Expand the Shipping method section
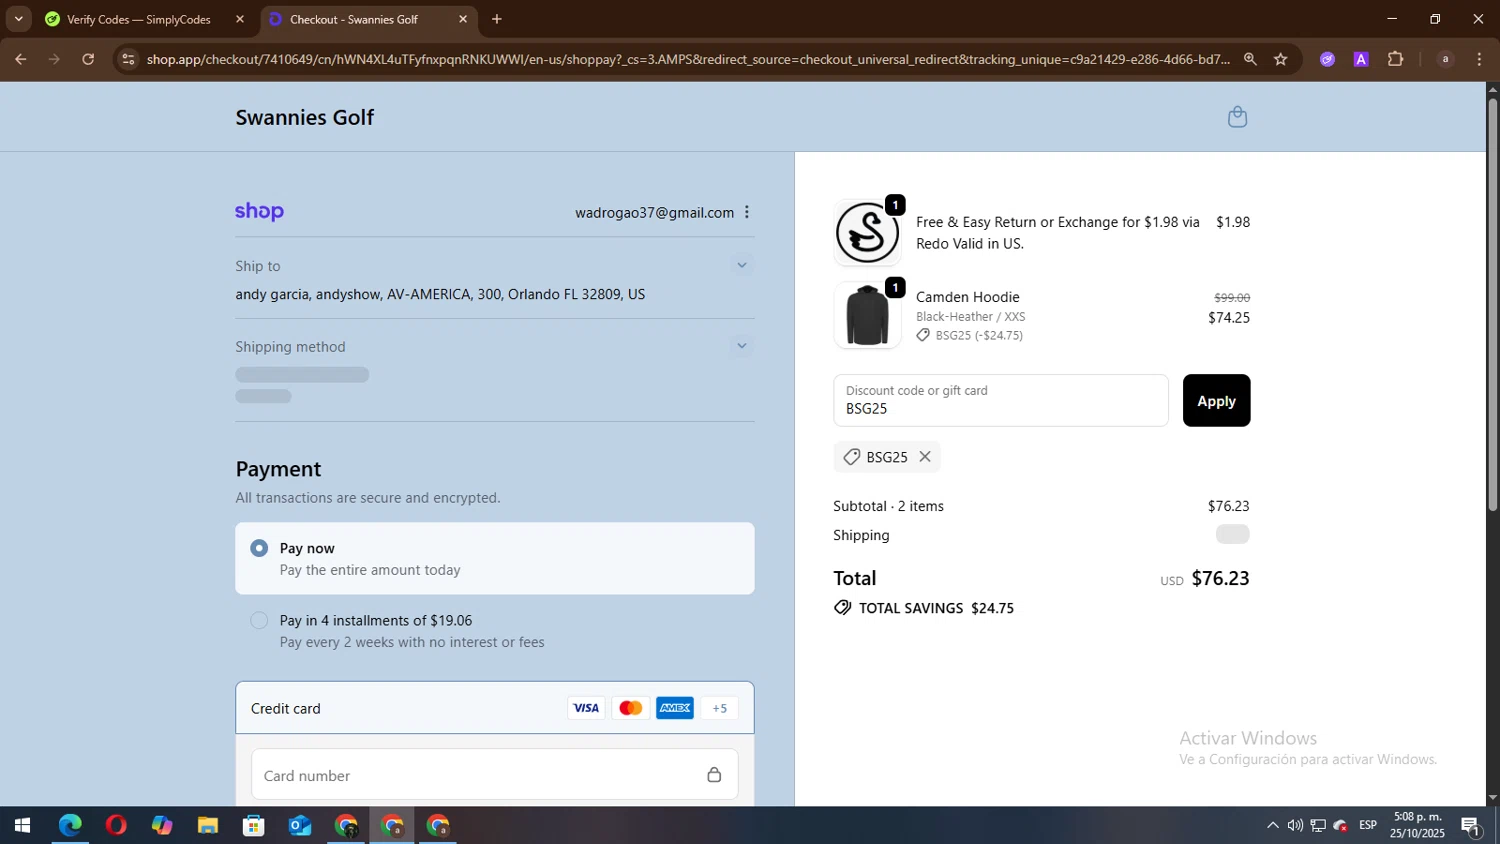Viewport: 1500px width, 844px height. (x=742, y=346)
